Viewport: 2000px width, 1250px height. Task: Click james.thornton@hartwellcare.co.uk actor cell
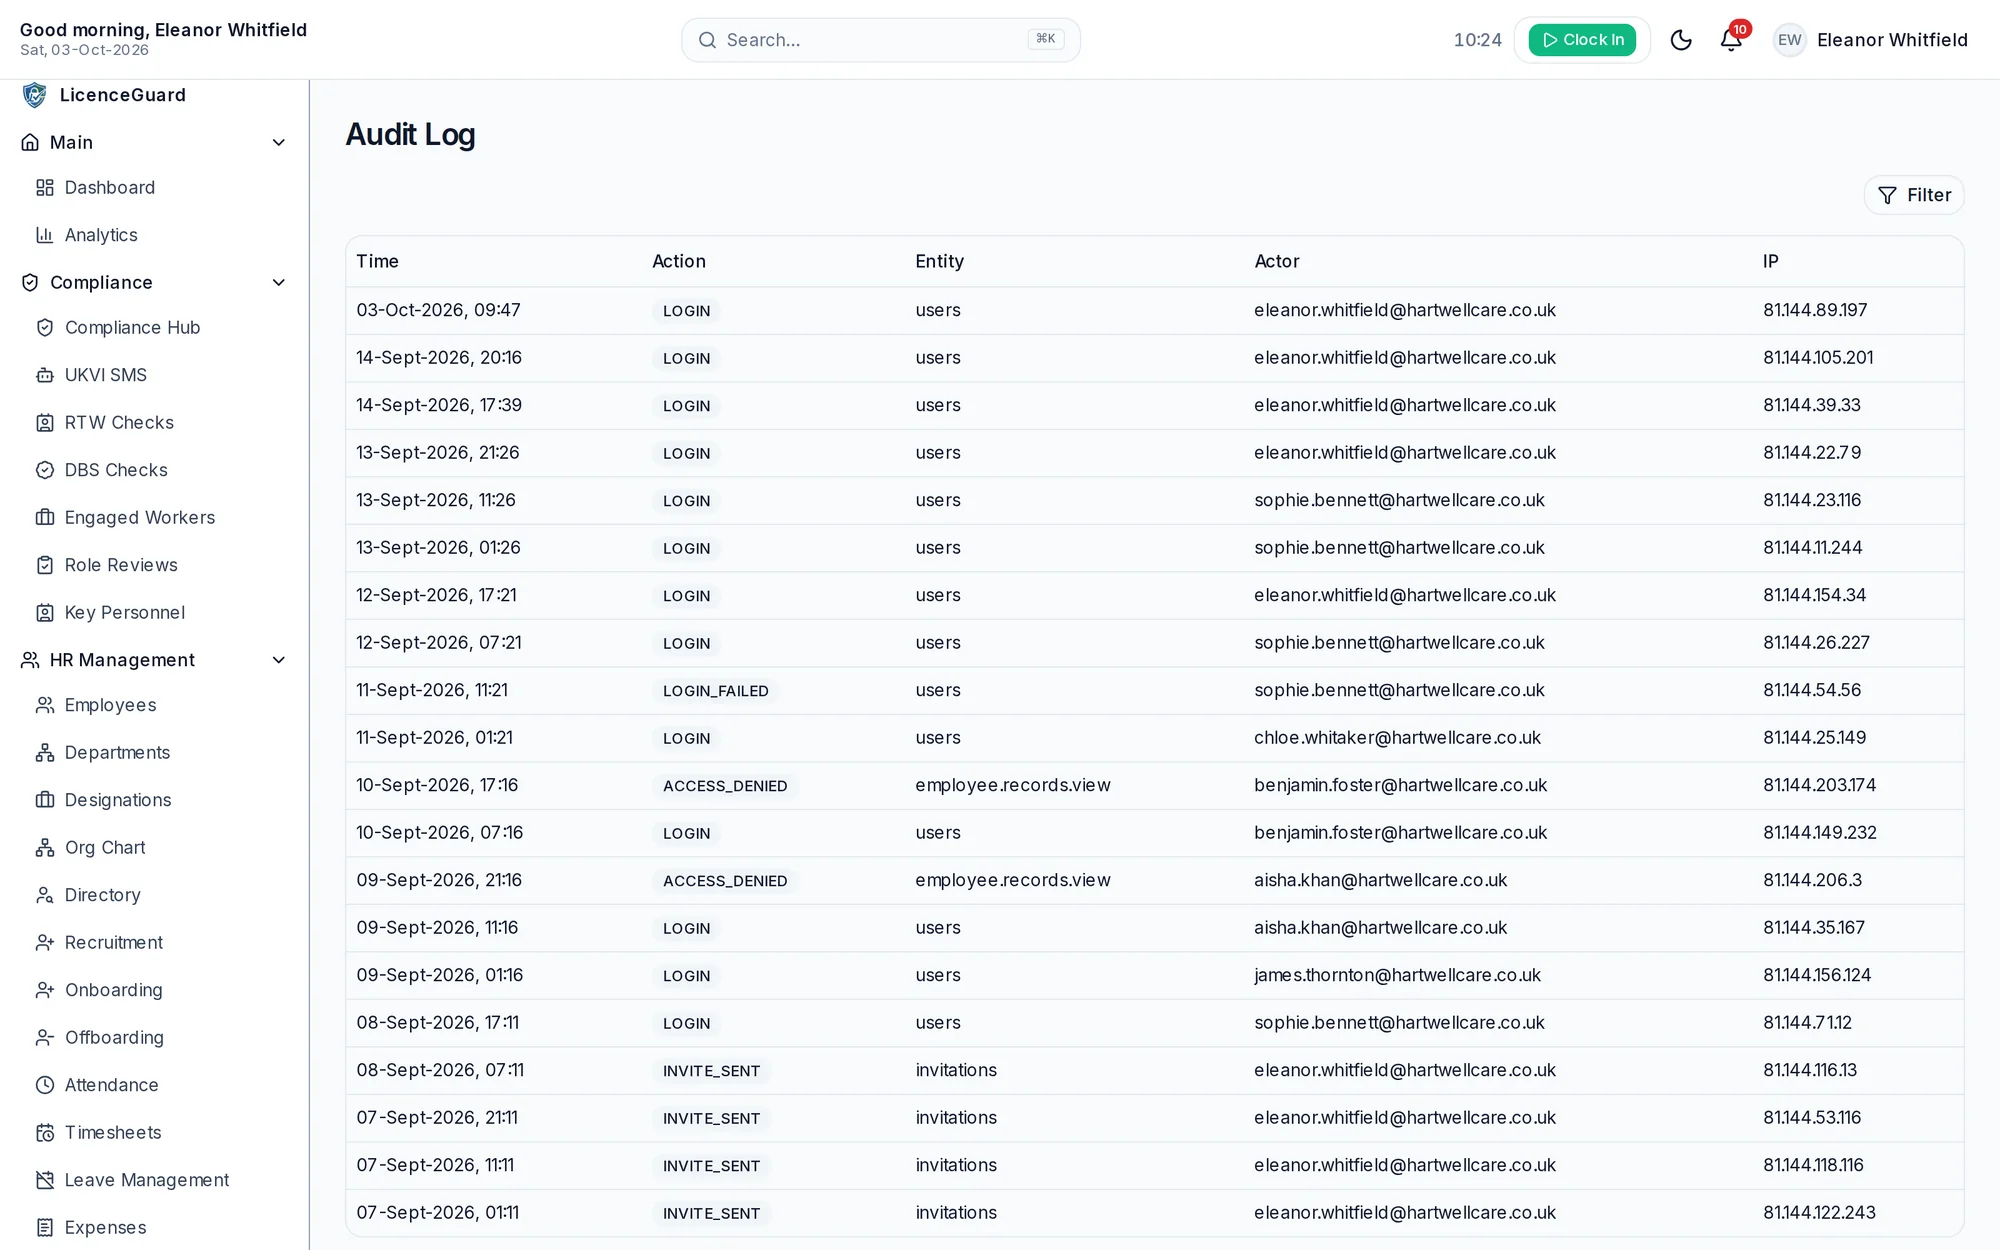coord(1397,975)
